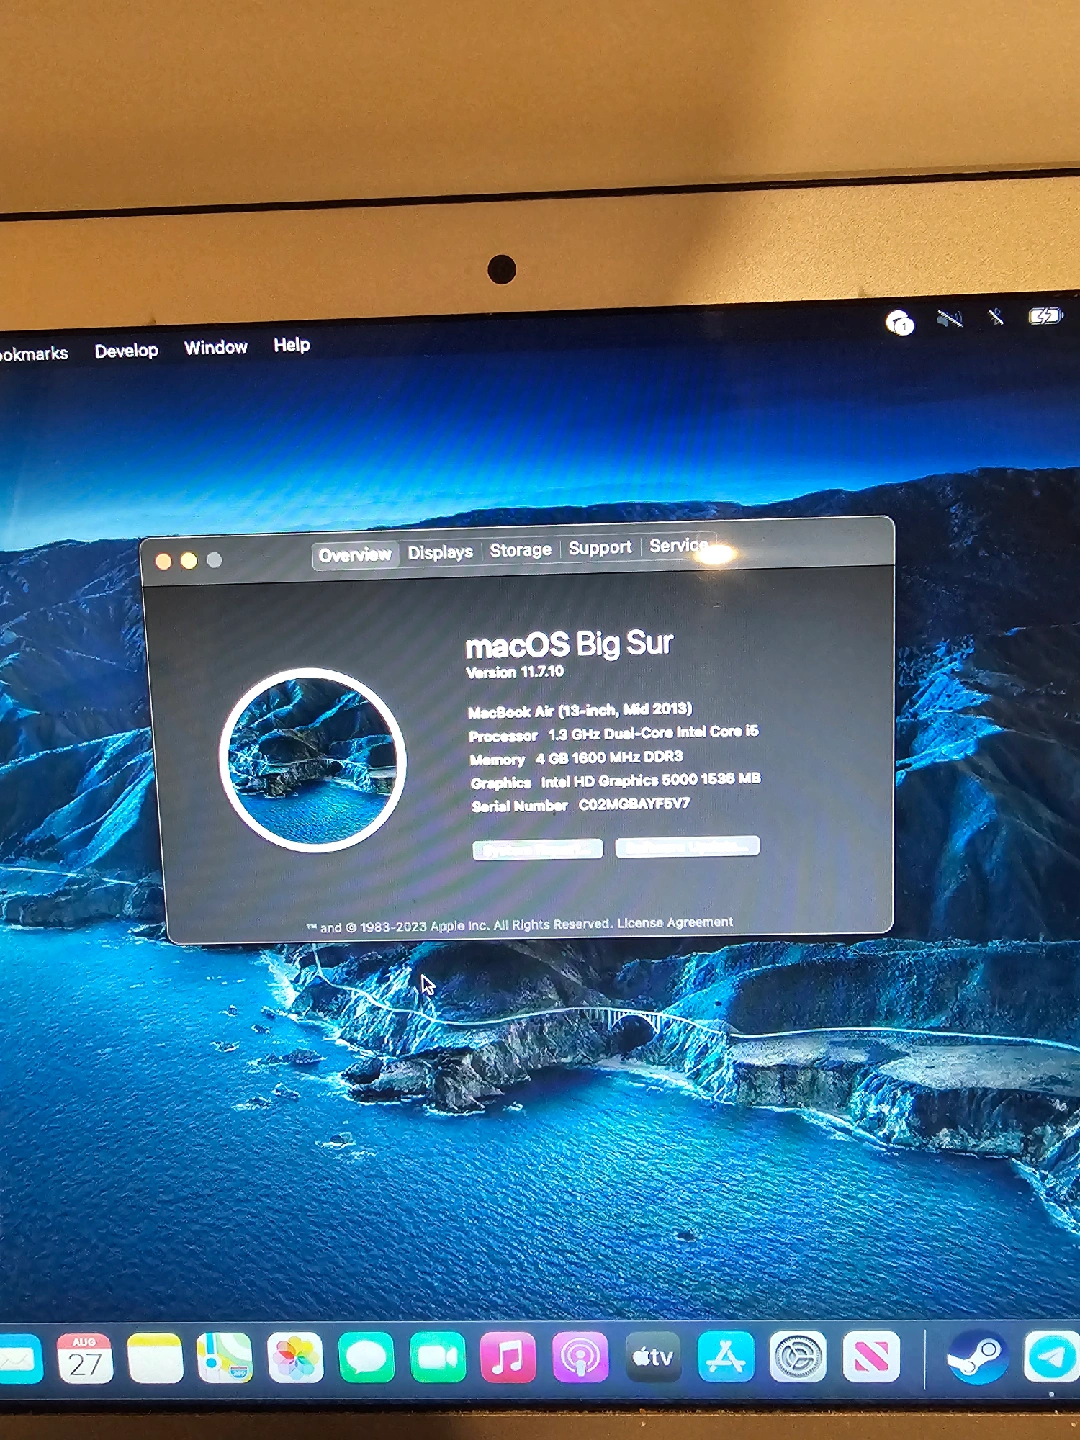Launch Messages from the Dock
This screenshot has width=1080, height=1440.
(366, 1359)
